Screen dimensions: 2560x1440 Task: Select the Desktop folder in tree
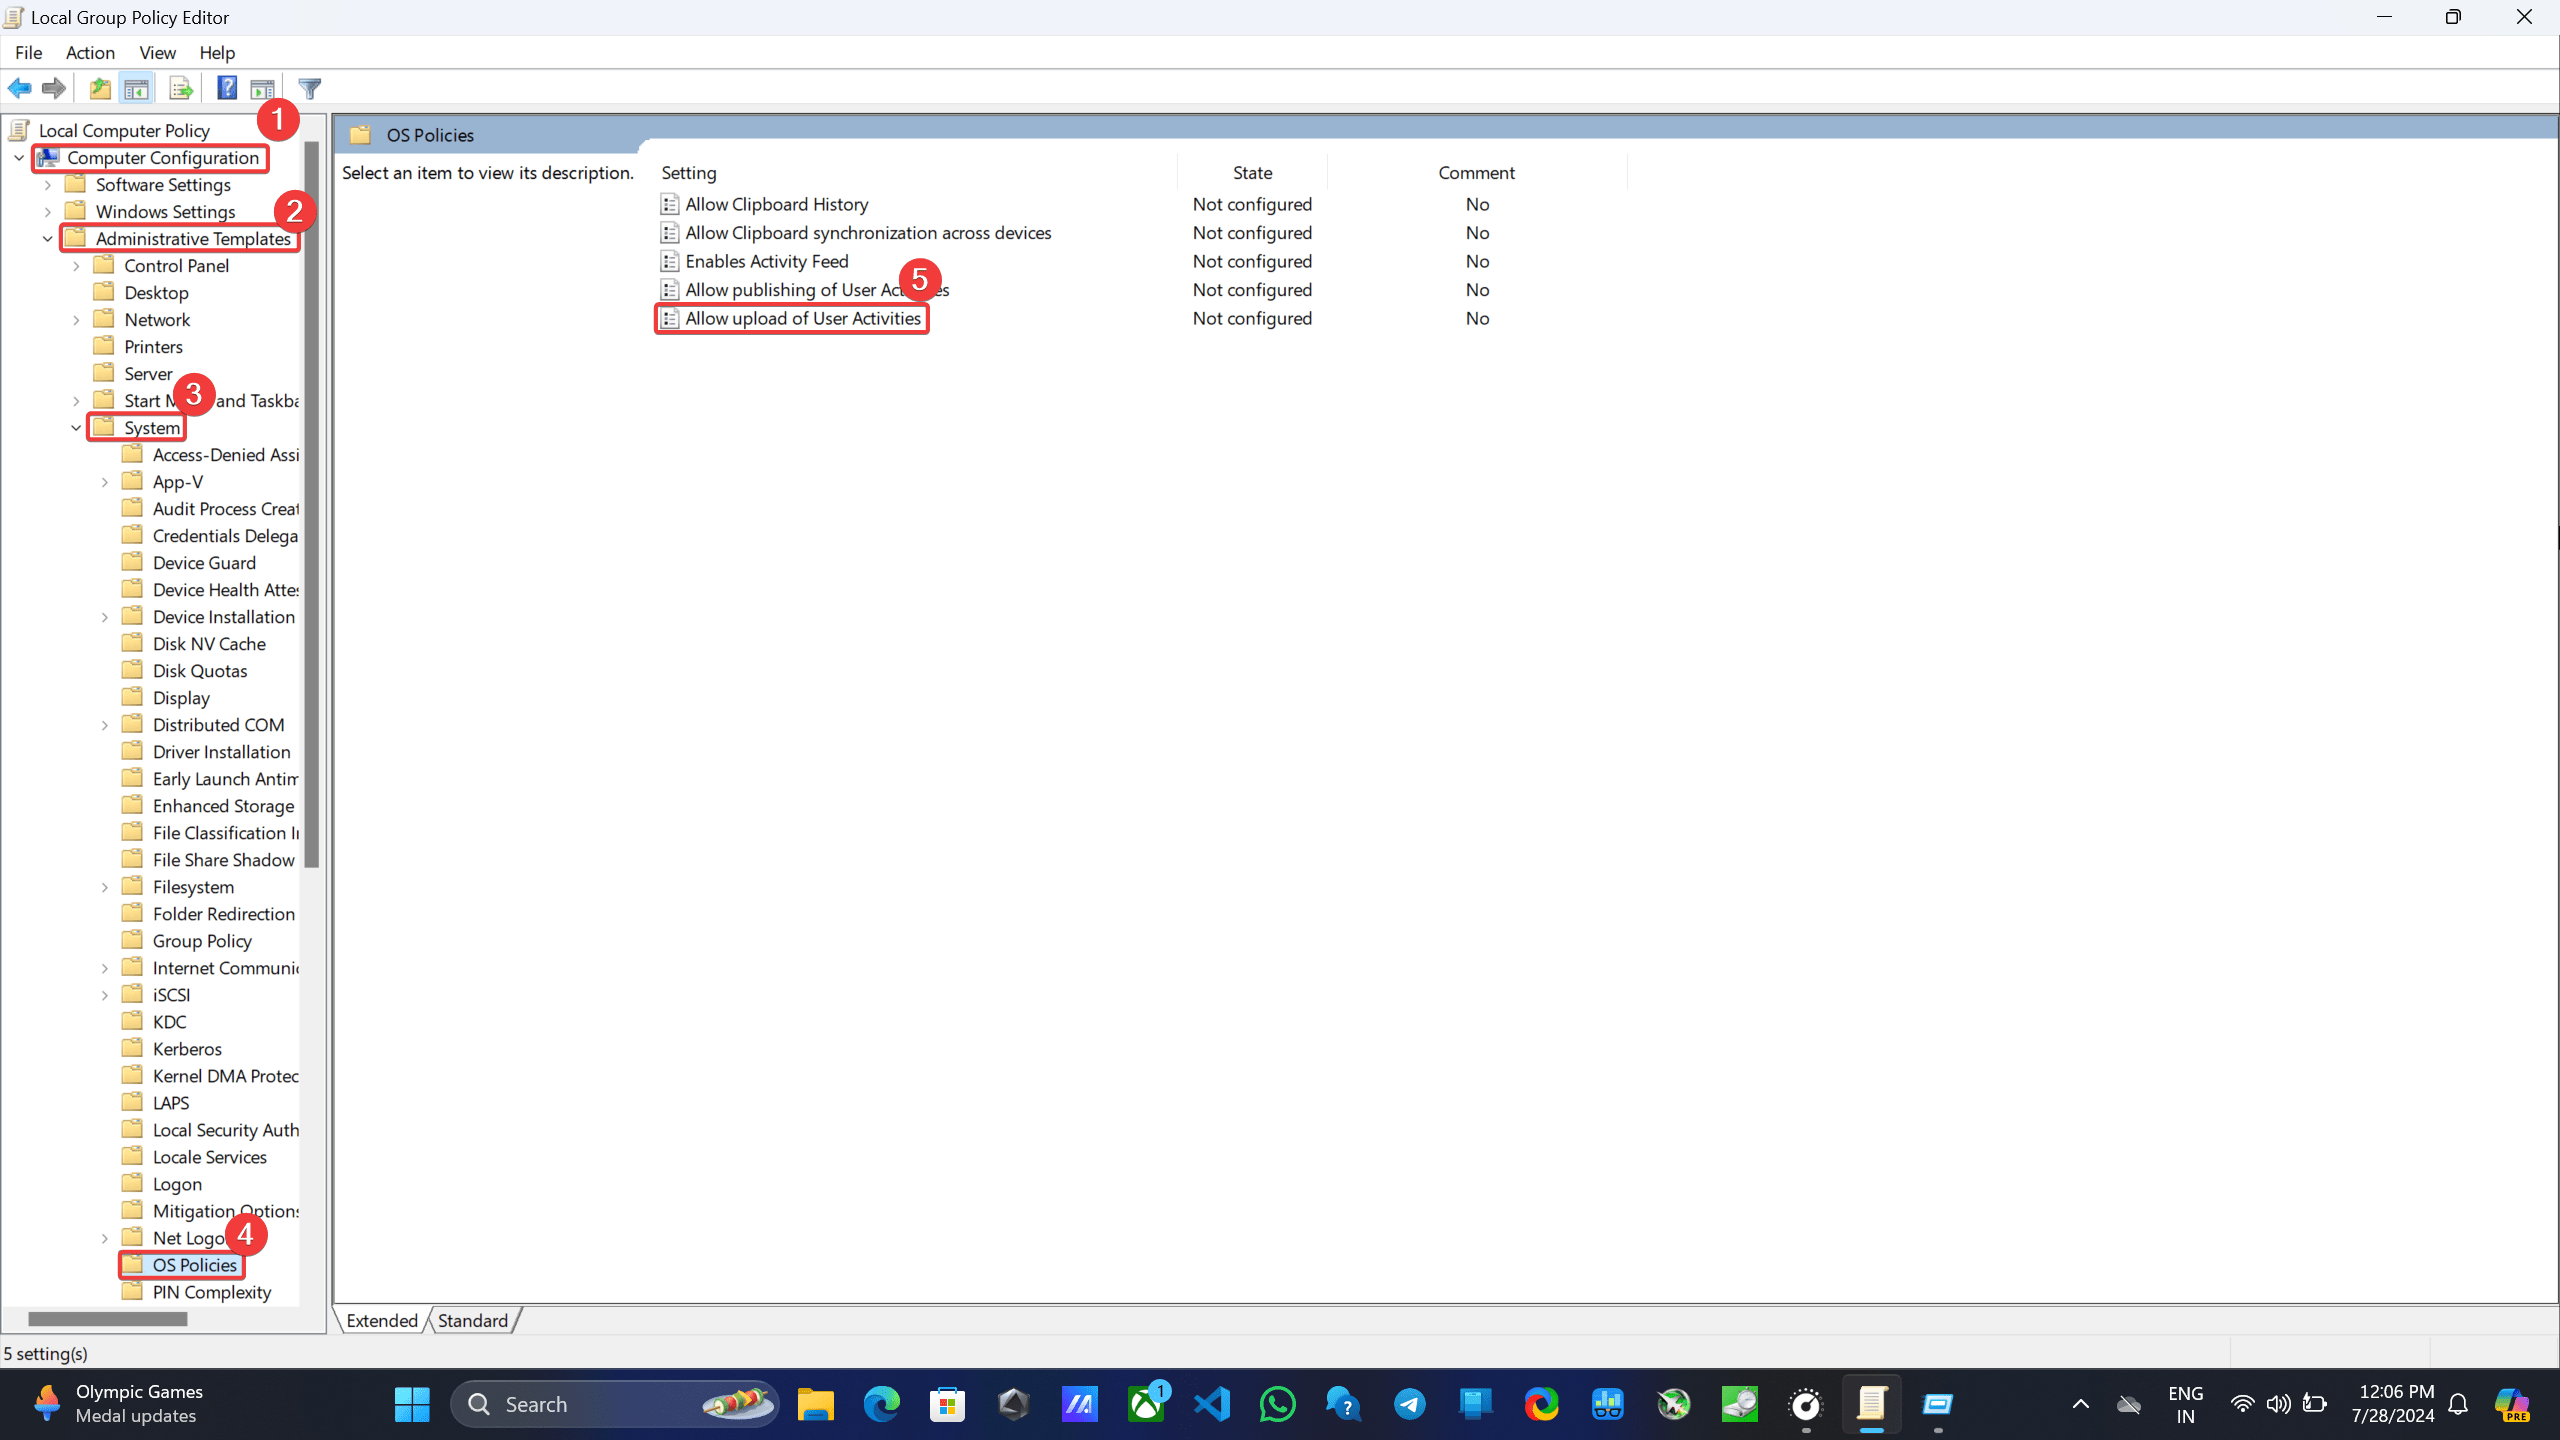(156, 293)
